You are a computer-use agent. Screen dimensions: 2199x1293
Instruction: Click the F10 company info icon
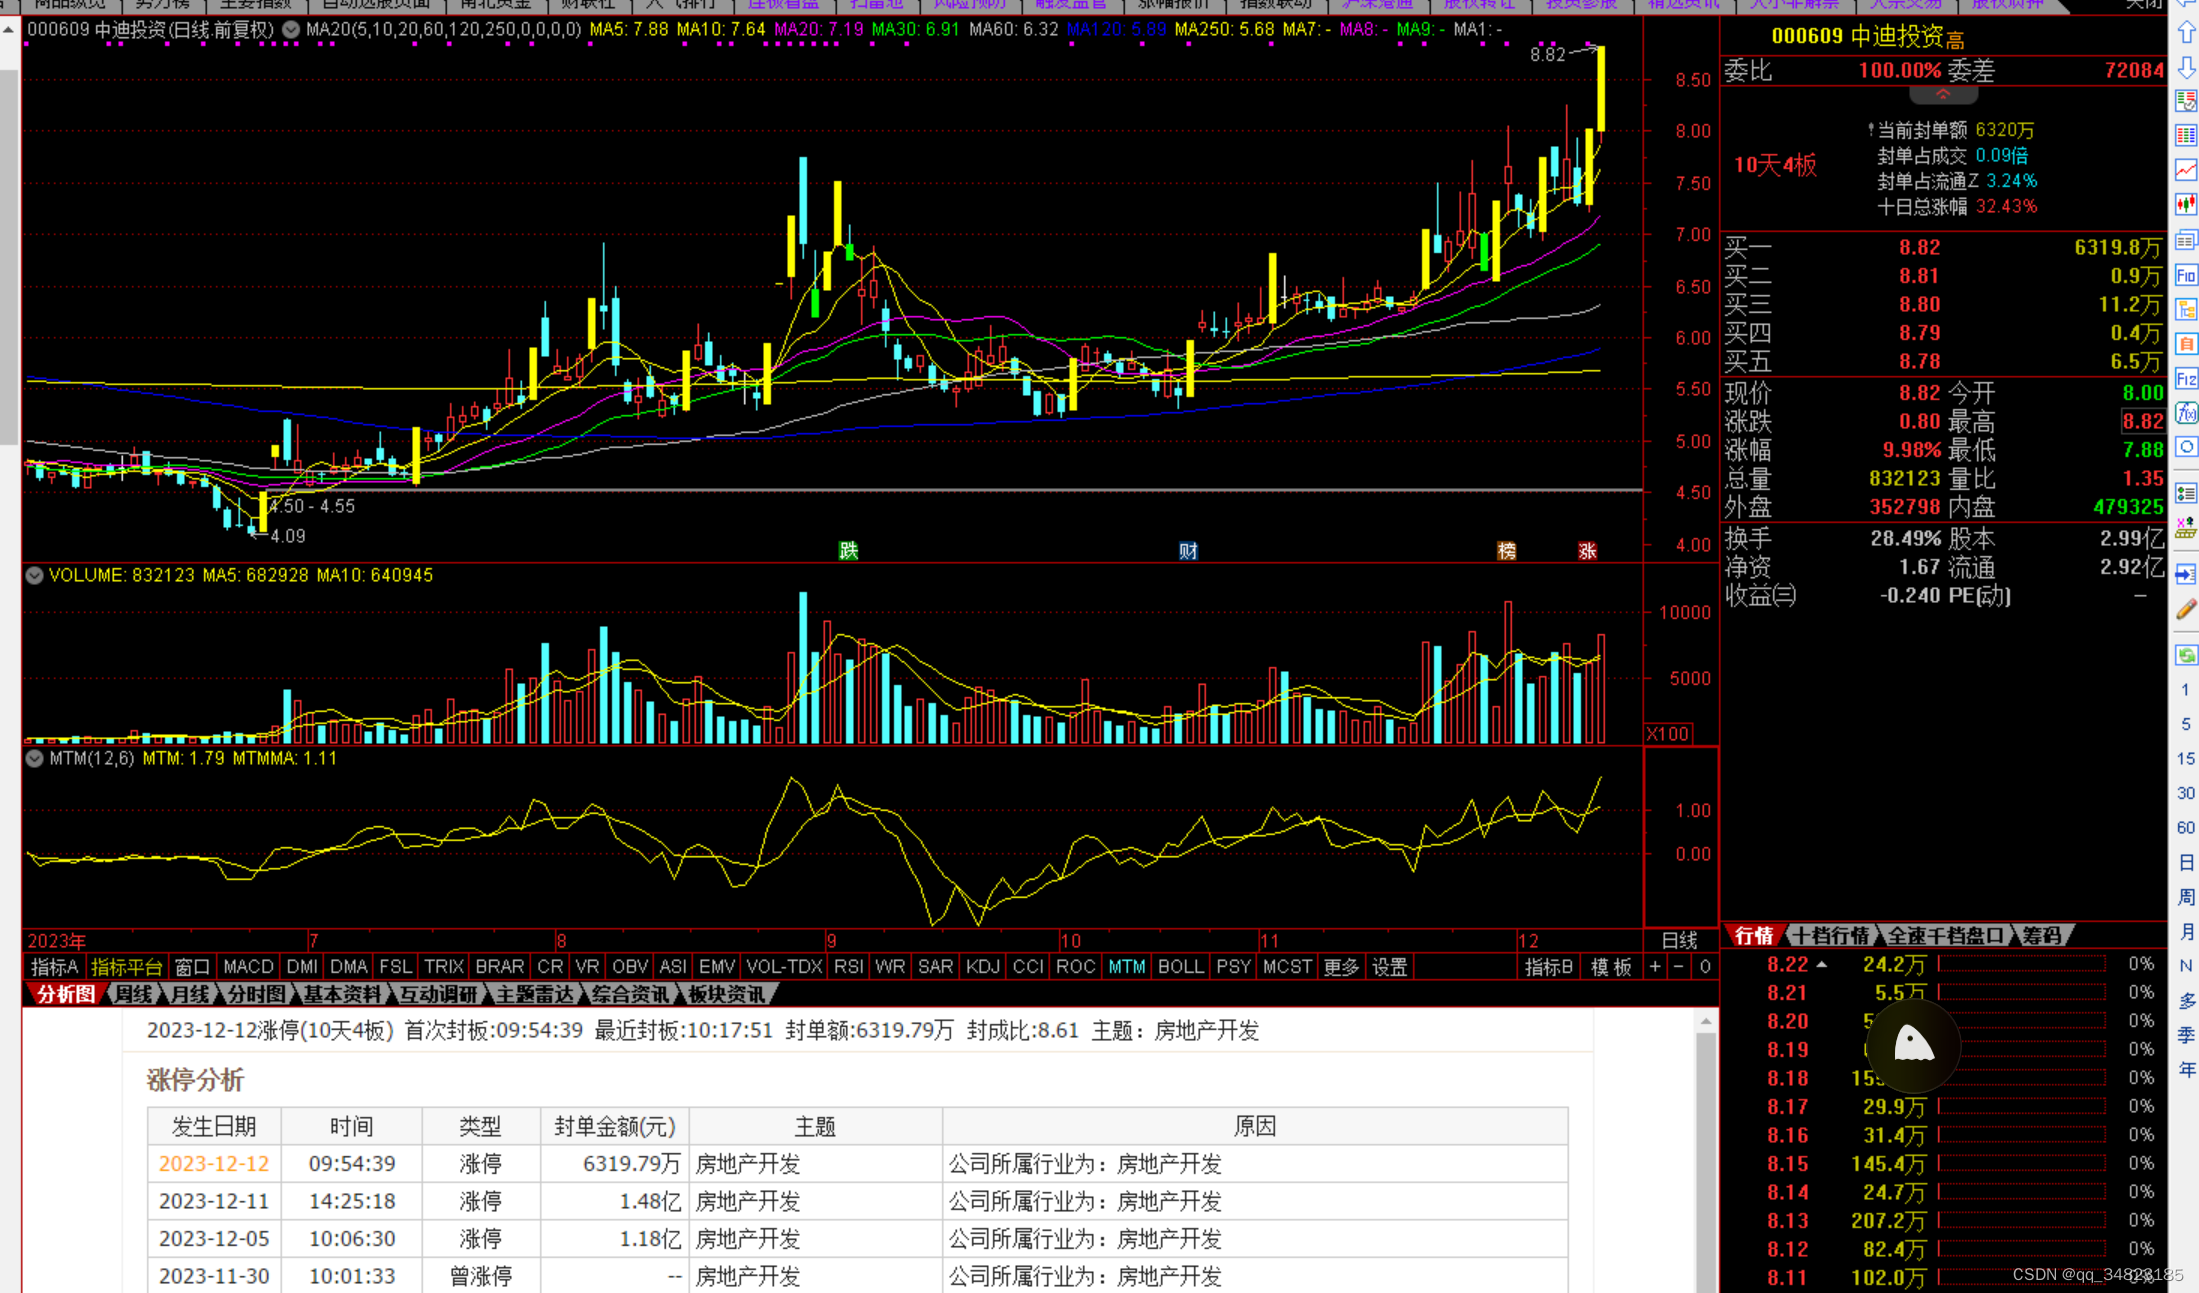(x=2186, y=275)
